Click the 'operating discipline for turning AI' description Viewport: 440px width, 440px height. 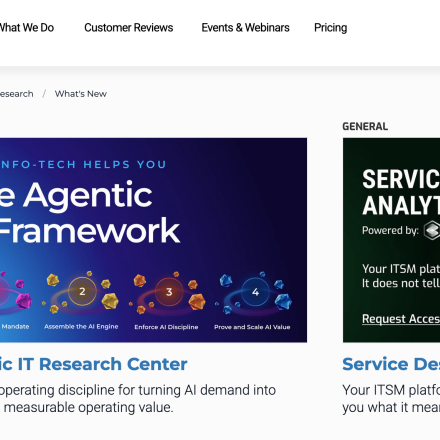pyautogui.click(x=138, y=399)
